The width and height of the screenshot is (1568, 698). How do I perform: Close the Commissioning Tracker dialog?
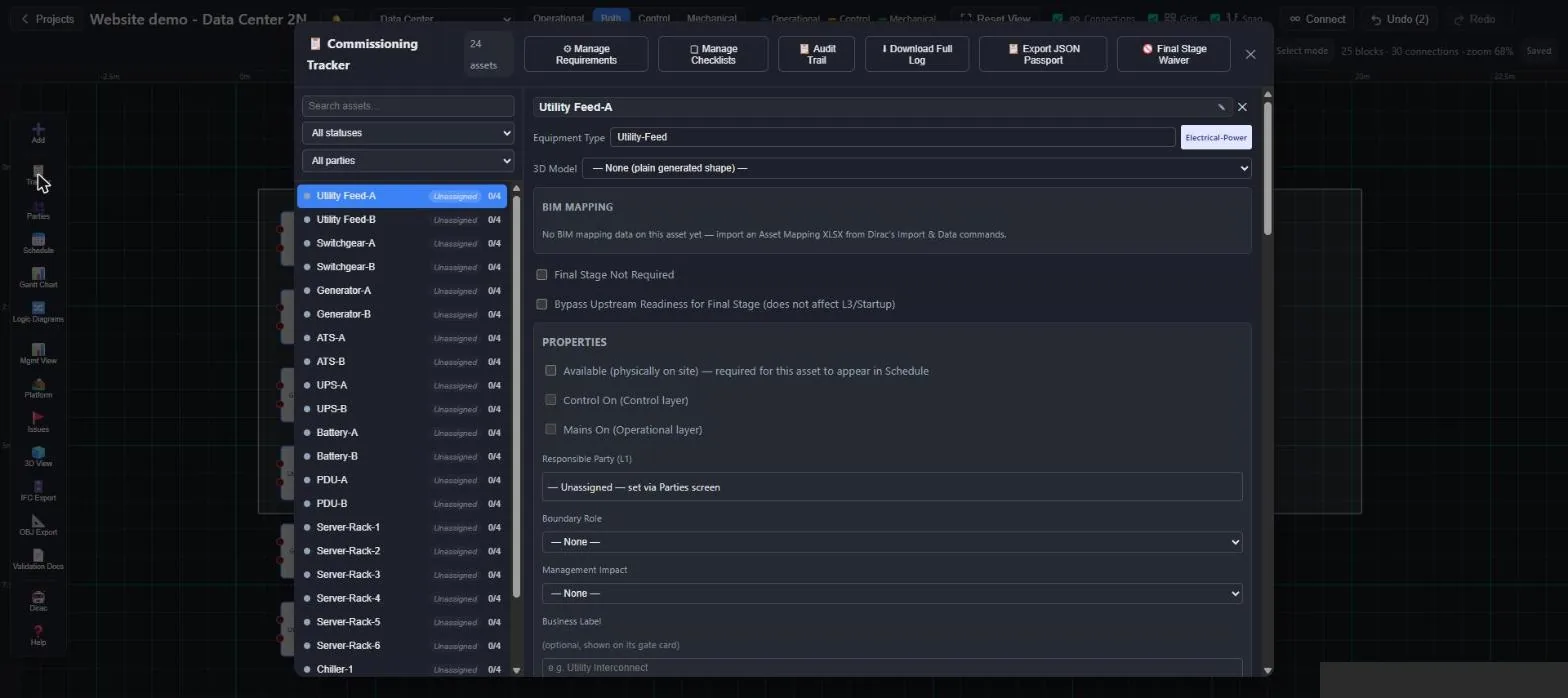(1250, 54)
